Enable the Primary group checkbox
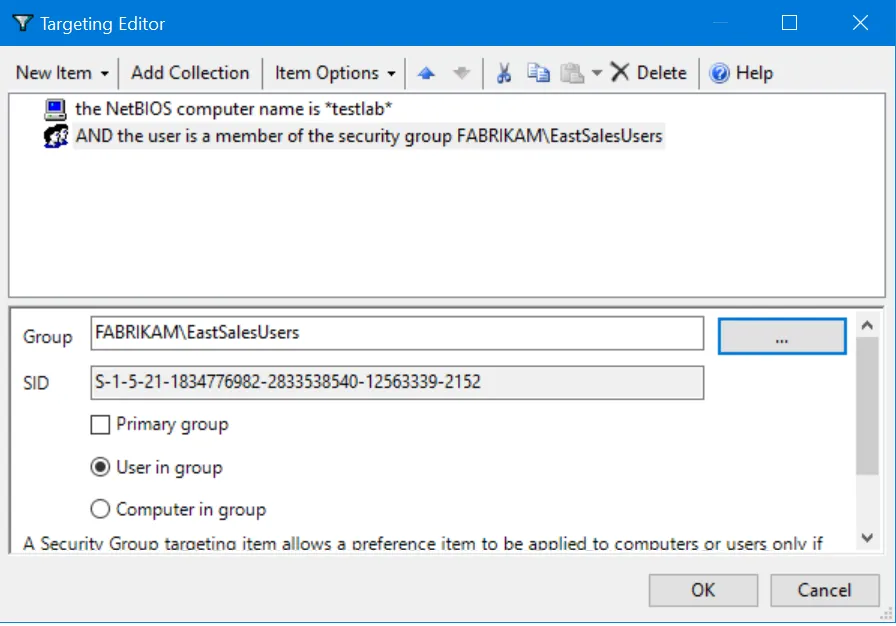The image size is (896, 626). point(100,424)
